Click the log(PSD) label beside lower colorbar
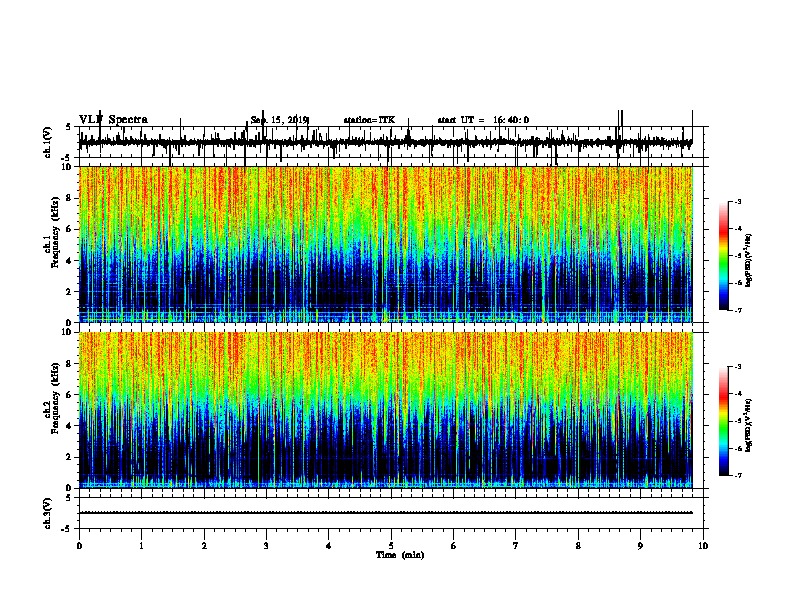Viewport: 792px width, 612px height. (748, 425)
